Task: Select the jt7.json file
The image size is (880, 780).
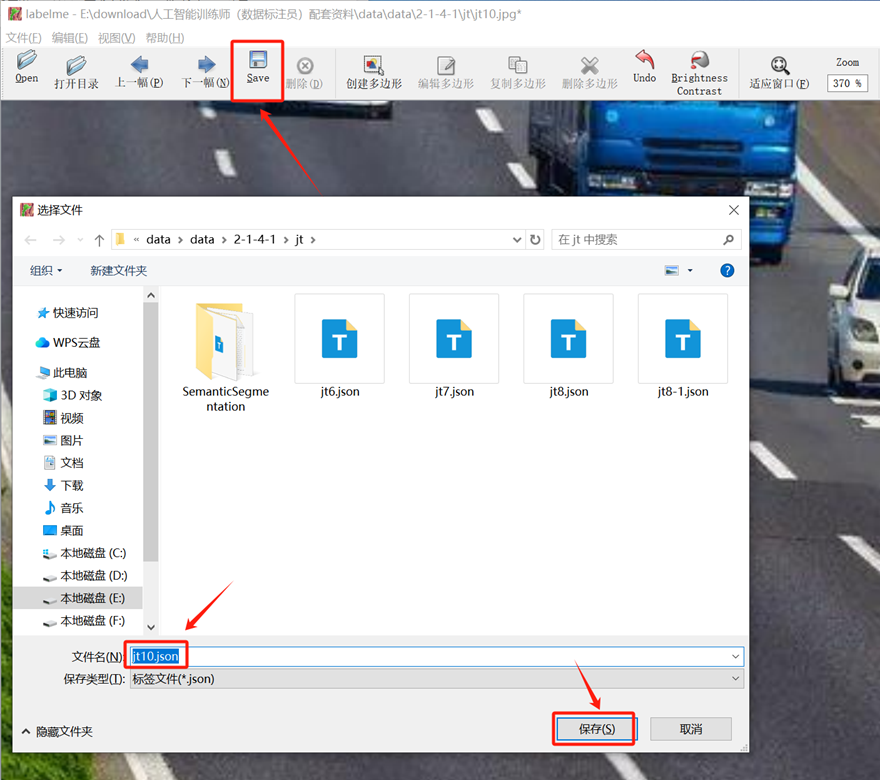Action: click(x=454, y=347)
